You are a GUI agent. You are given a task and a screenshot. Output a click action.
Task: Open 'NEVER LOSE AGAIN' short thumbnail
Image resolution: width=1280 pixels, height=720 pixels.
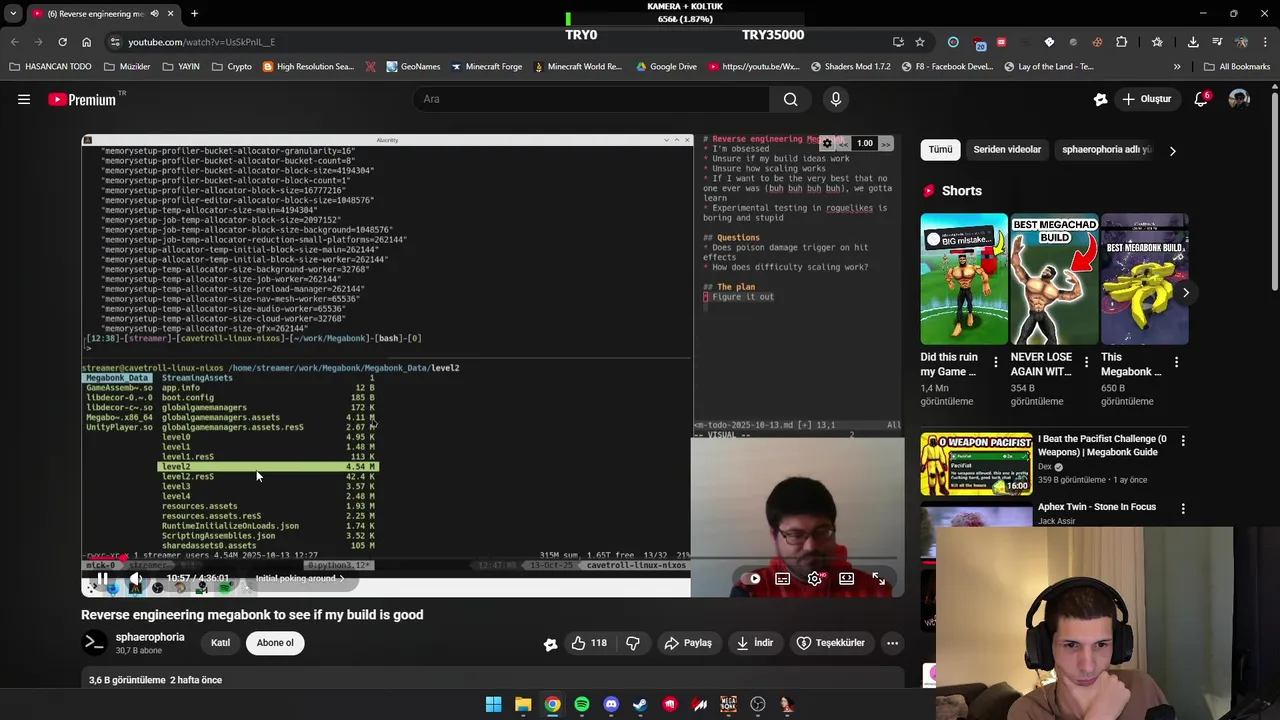point(1054,279)
